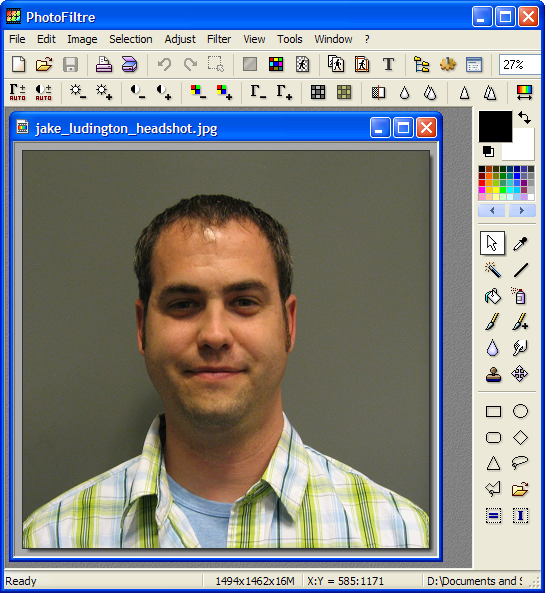Image resolution: width=545 pixels, height=593 pixels.
Task: Open the Edit menu
Action: (x=46, y=39)
